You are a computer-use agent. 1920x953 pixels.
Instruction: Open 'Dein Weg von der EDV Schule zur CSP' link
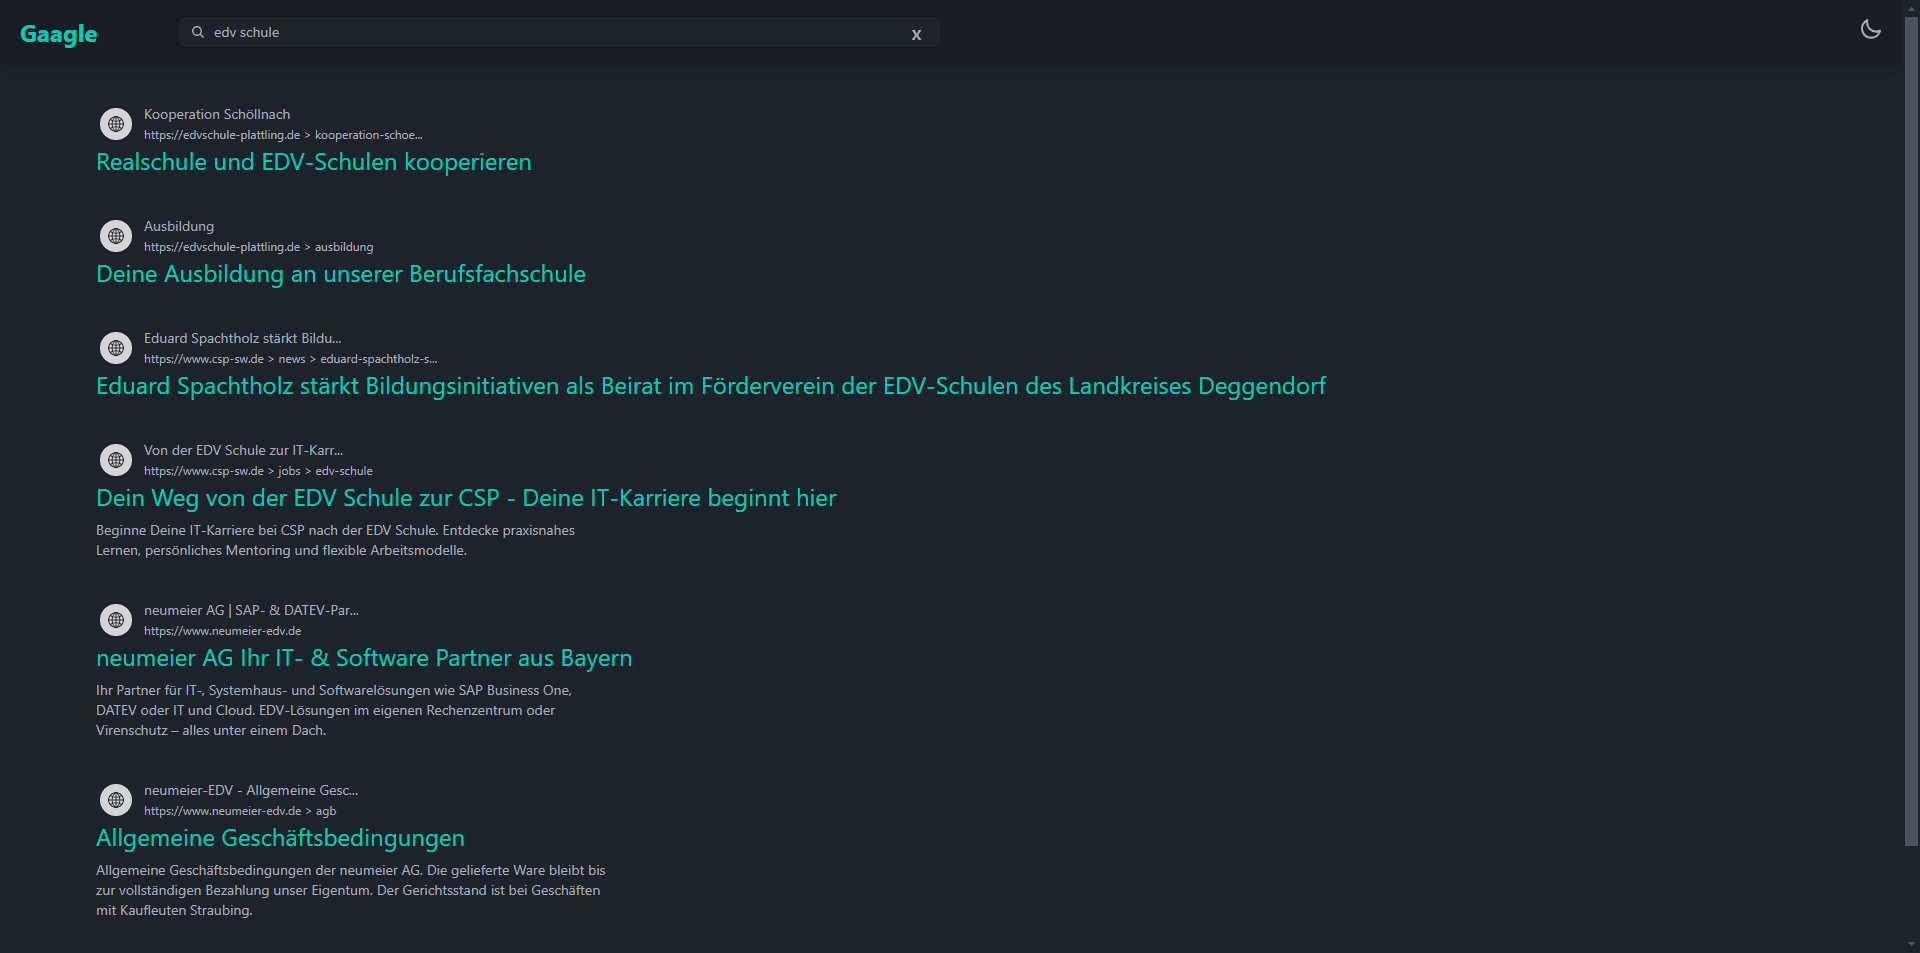click(x=466, y=498)
